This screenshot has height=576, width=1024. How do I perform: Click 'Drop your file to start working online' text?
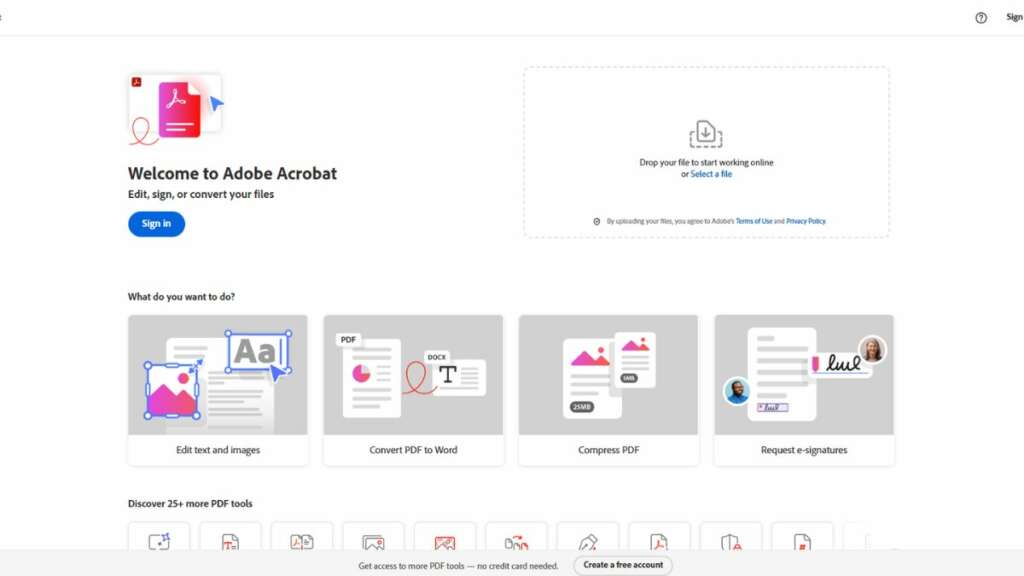pos(706,163)
